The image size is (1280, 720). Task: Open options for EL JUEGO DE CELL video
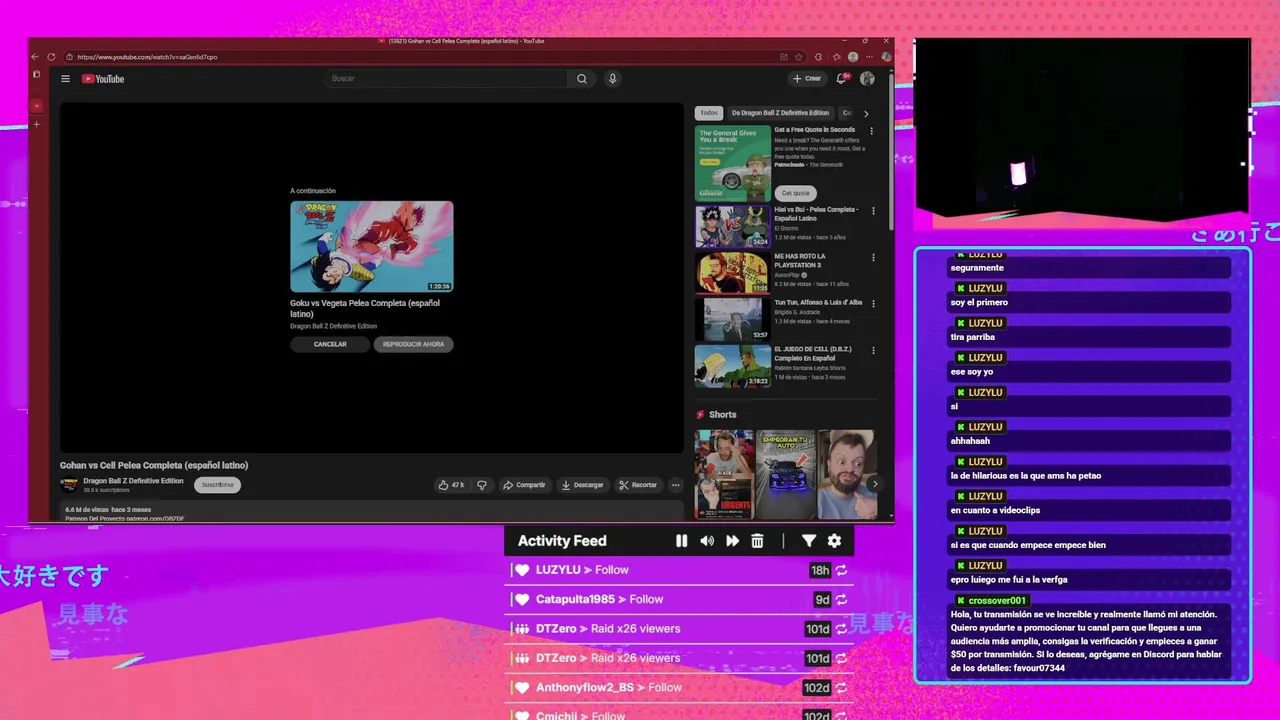coord(872,351)
